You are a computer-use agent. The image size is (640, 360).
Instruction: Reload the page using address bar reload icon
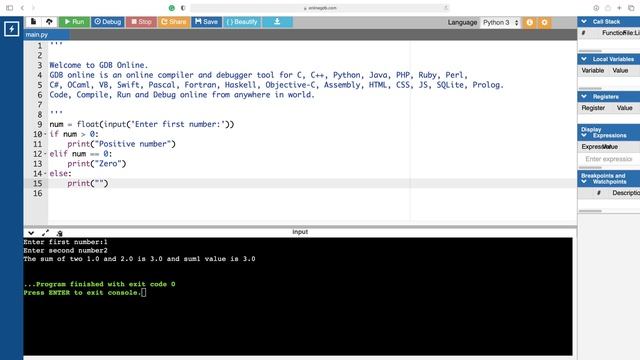[x=446, y=8]
